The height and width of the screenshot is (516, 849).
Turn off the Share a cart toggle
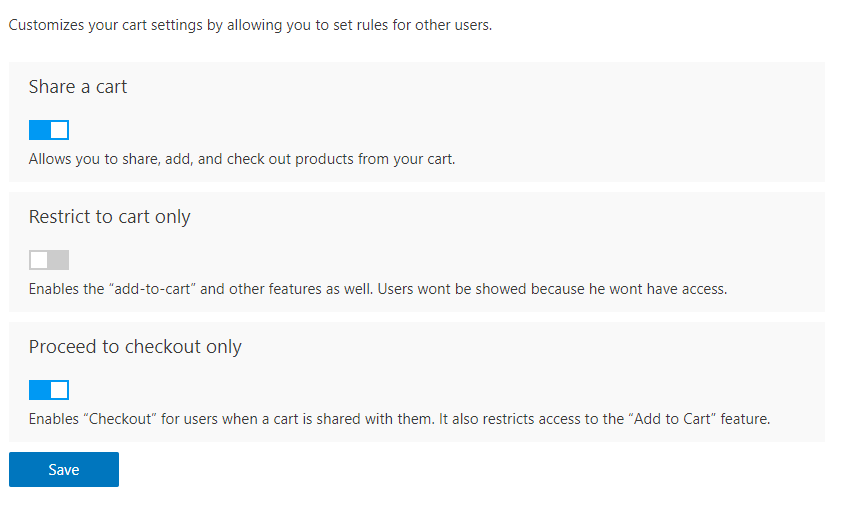49,130
